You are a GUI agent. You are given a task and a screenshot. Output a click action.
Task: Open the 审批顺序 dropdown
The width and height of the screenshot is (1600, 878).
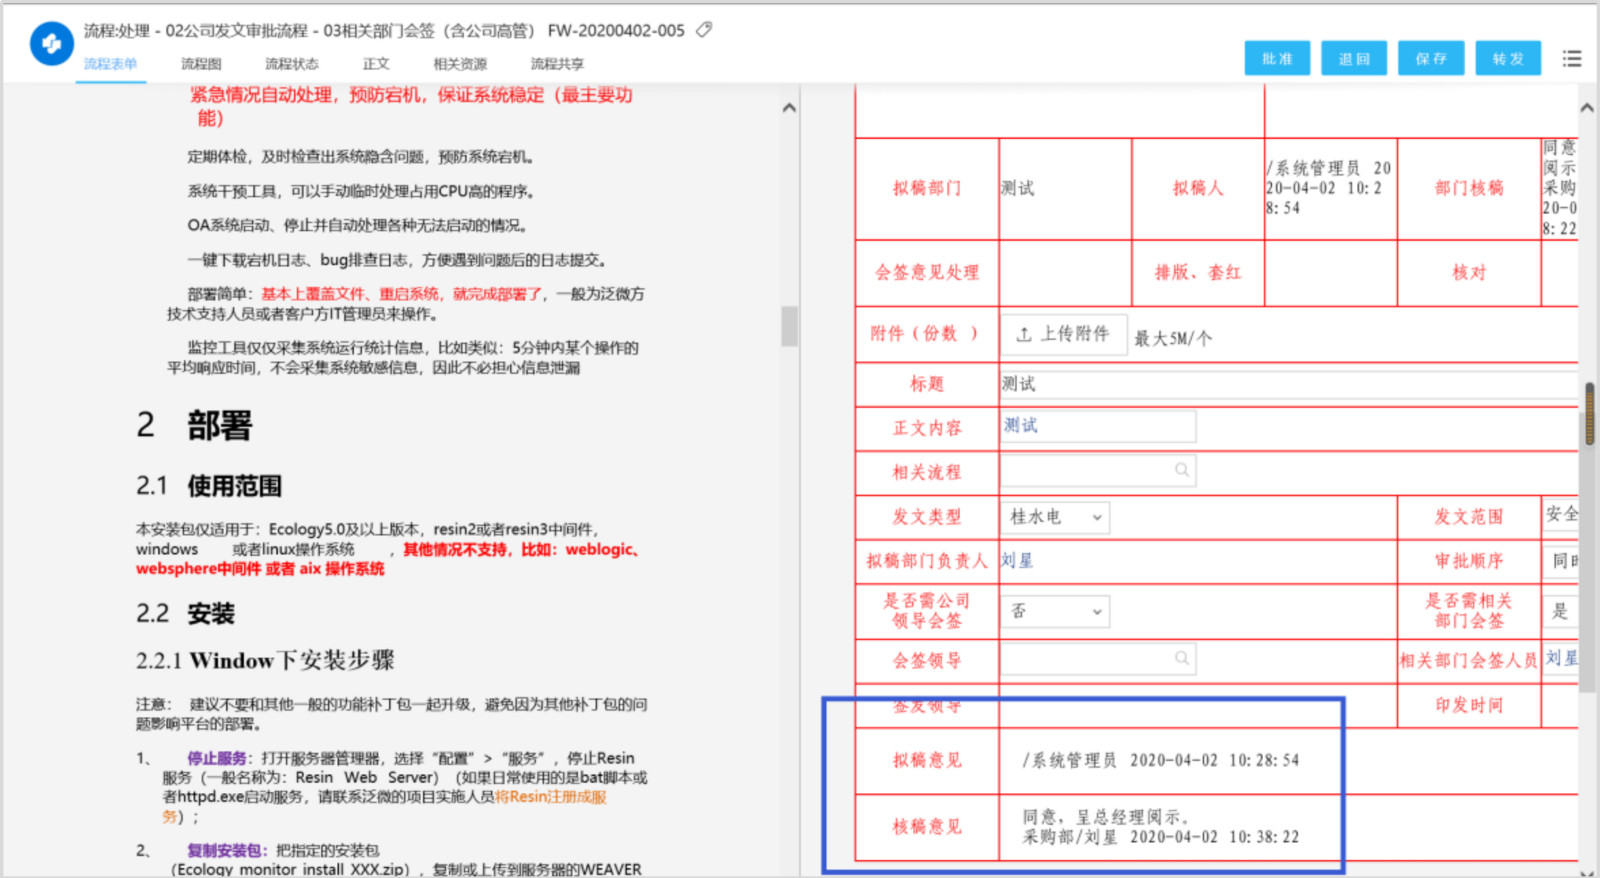point(1561,561)
